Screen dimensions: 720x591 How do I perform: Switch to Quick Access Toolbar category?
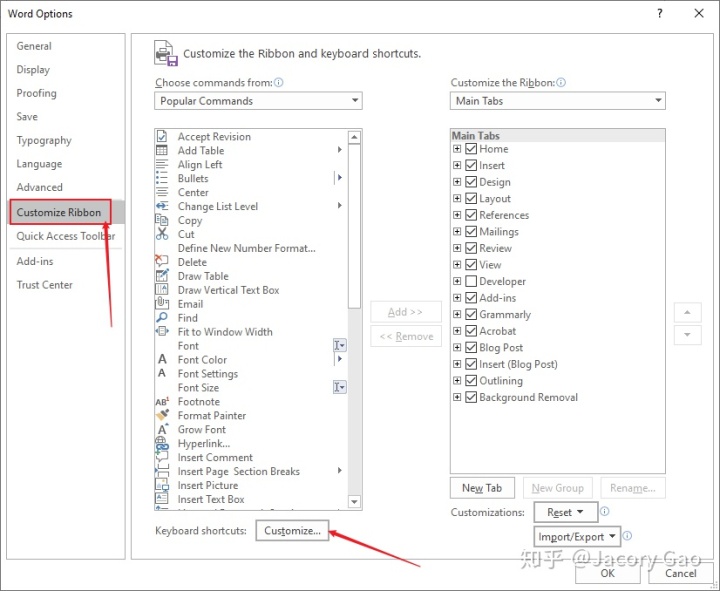[66, 236]
